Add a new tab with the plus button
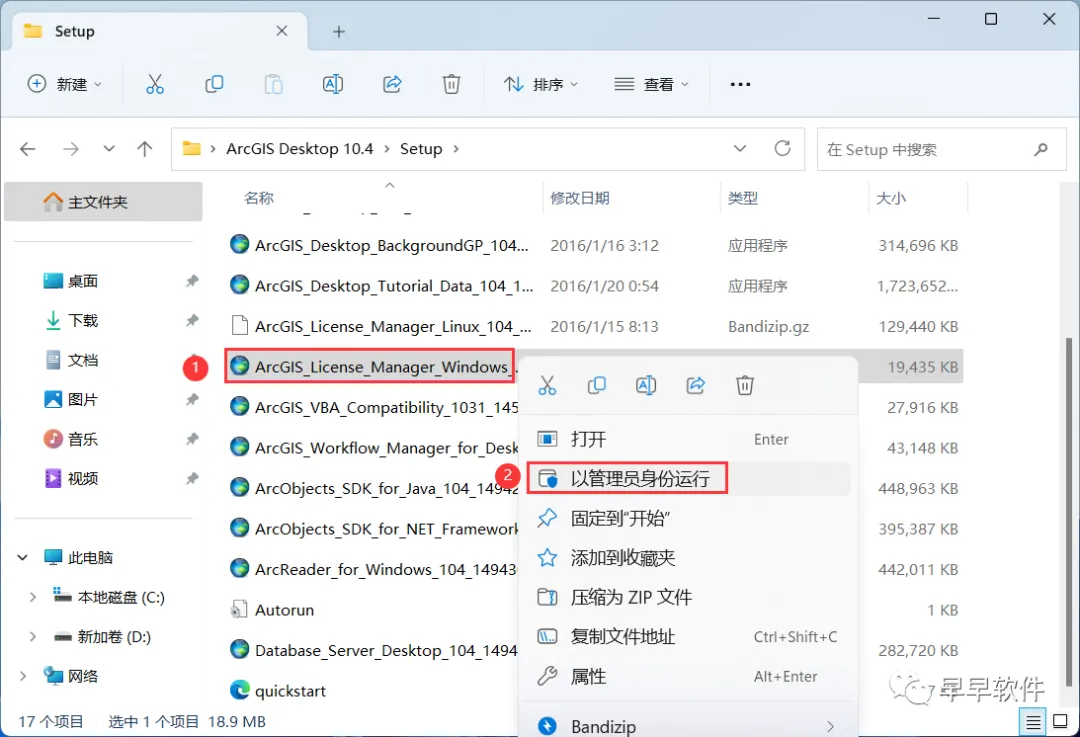This screenshot has height=737, width=1080. pos(339,32)
